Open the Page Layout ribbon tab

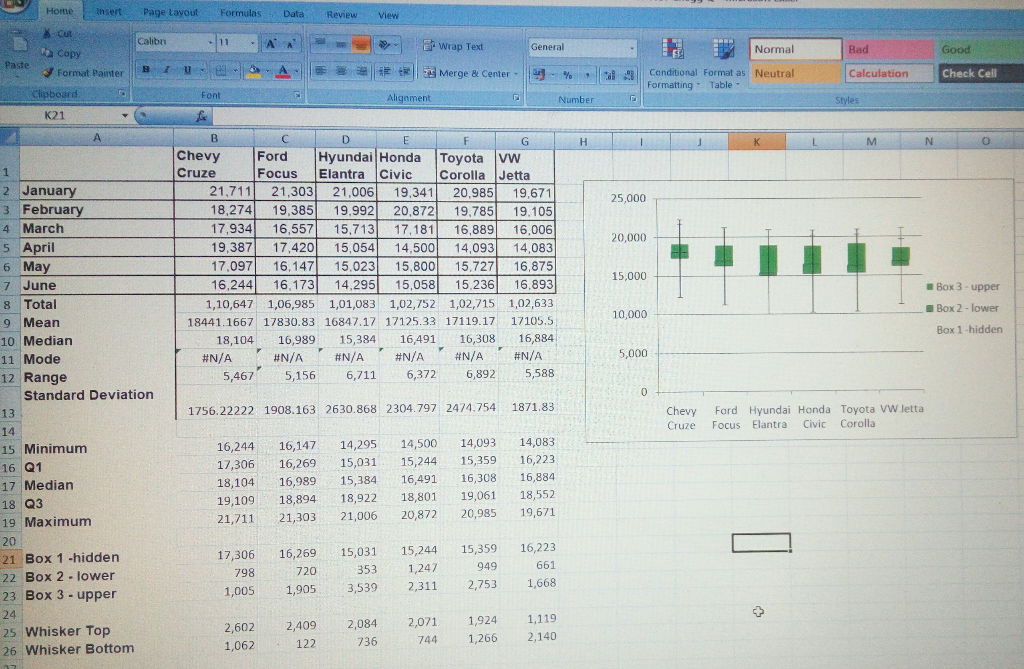click(x=170, y=12)
